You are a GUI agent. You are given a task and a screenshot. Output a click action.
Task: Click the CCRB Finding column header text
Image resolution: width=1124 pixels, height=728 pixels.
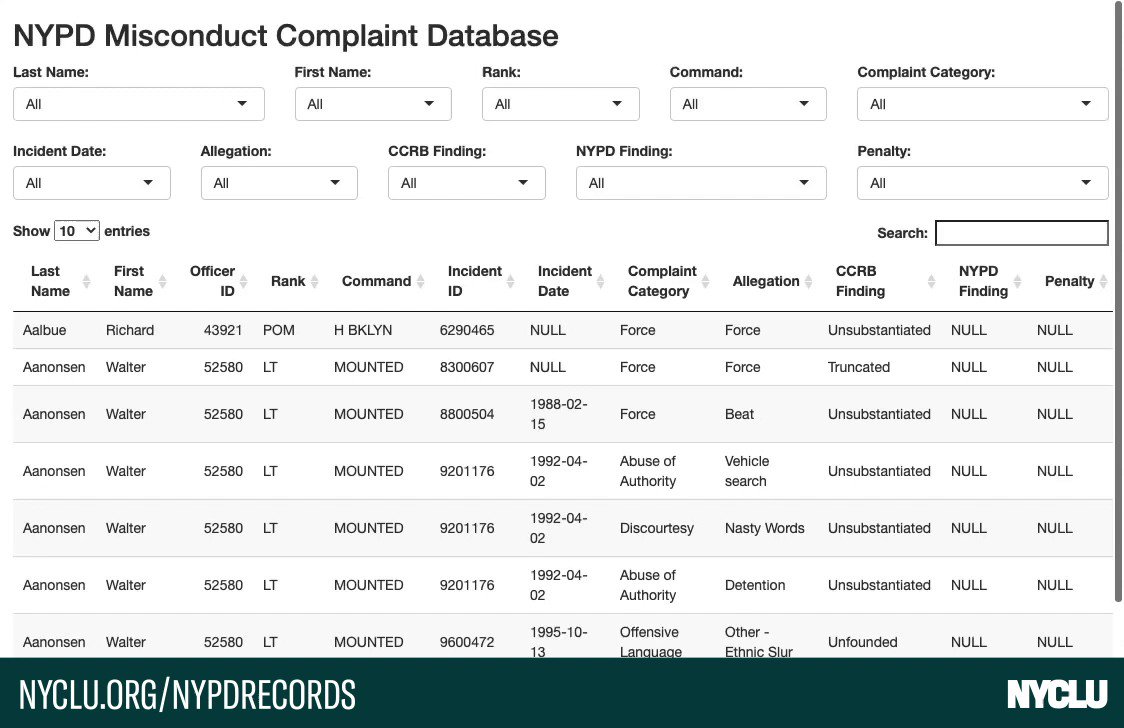pyautogui.click(x=860, y=281)
